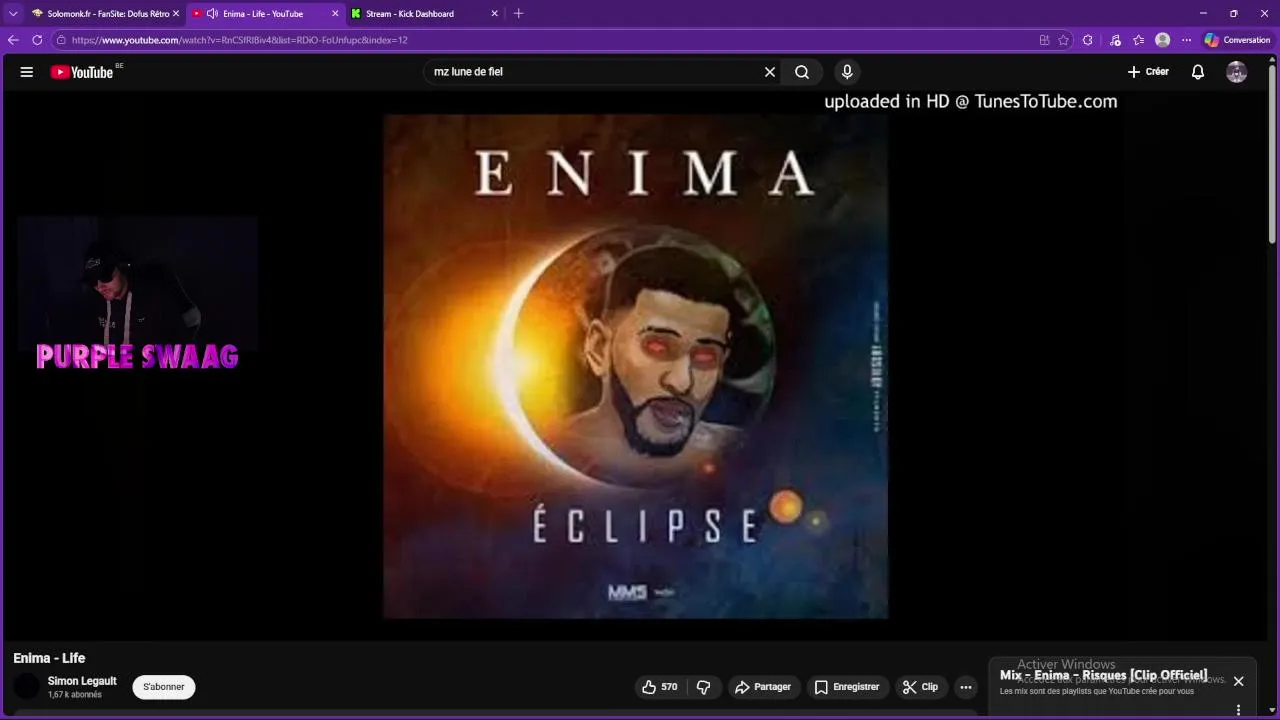Image resolution: width=1280 pixels, height=720 pixels.
Task: Close the Mix Enima Risques panel
Action: tap(1238, 681)
